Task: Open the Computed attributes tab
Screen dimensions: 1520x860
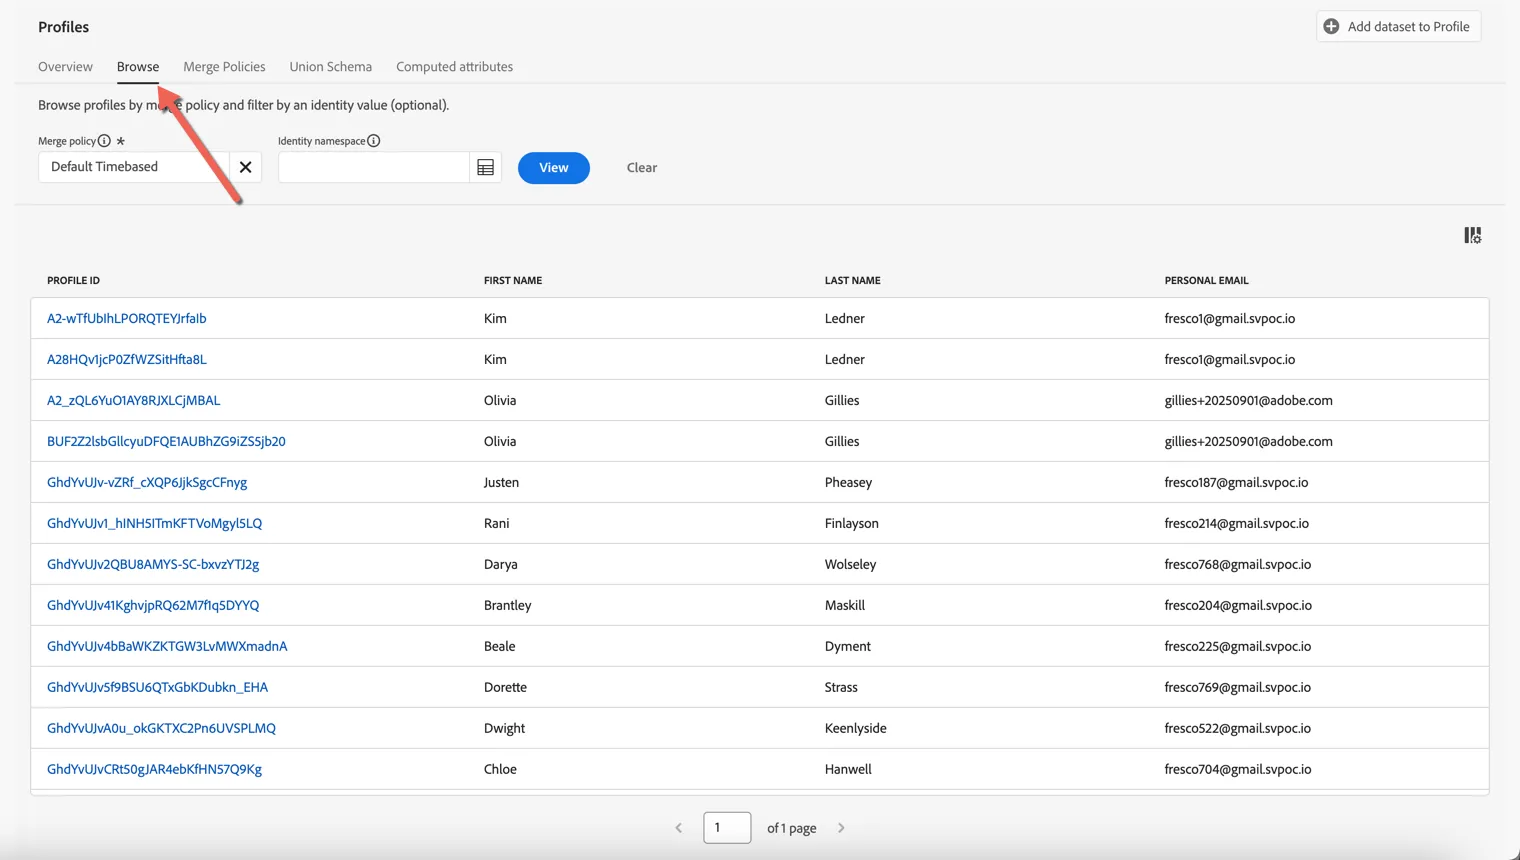Action: pyautogui.click(x=454, y=67)
